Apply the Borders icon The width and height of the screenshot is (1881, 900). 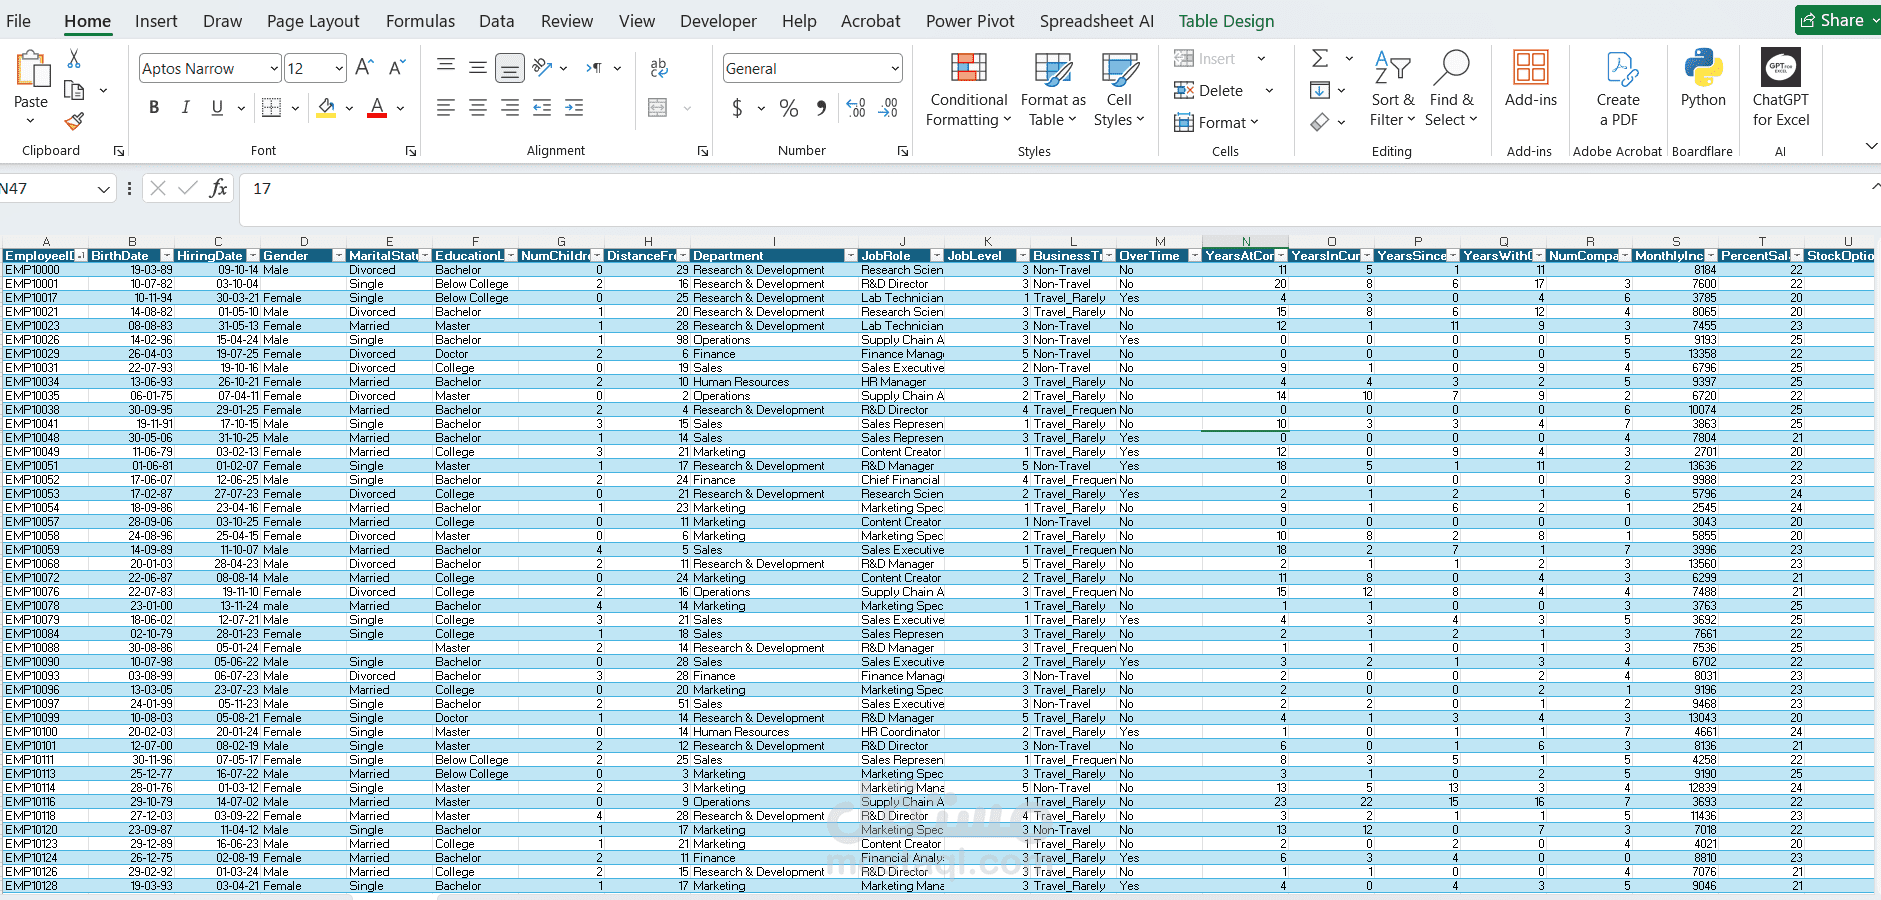[271, 108]
